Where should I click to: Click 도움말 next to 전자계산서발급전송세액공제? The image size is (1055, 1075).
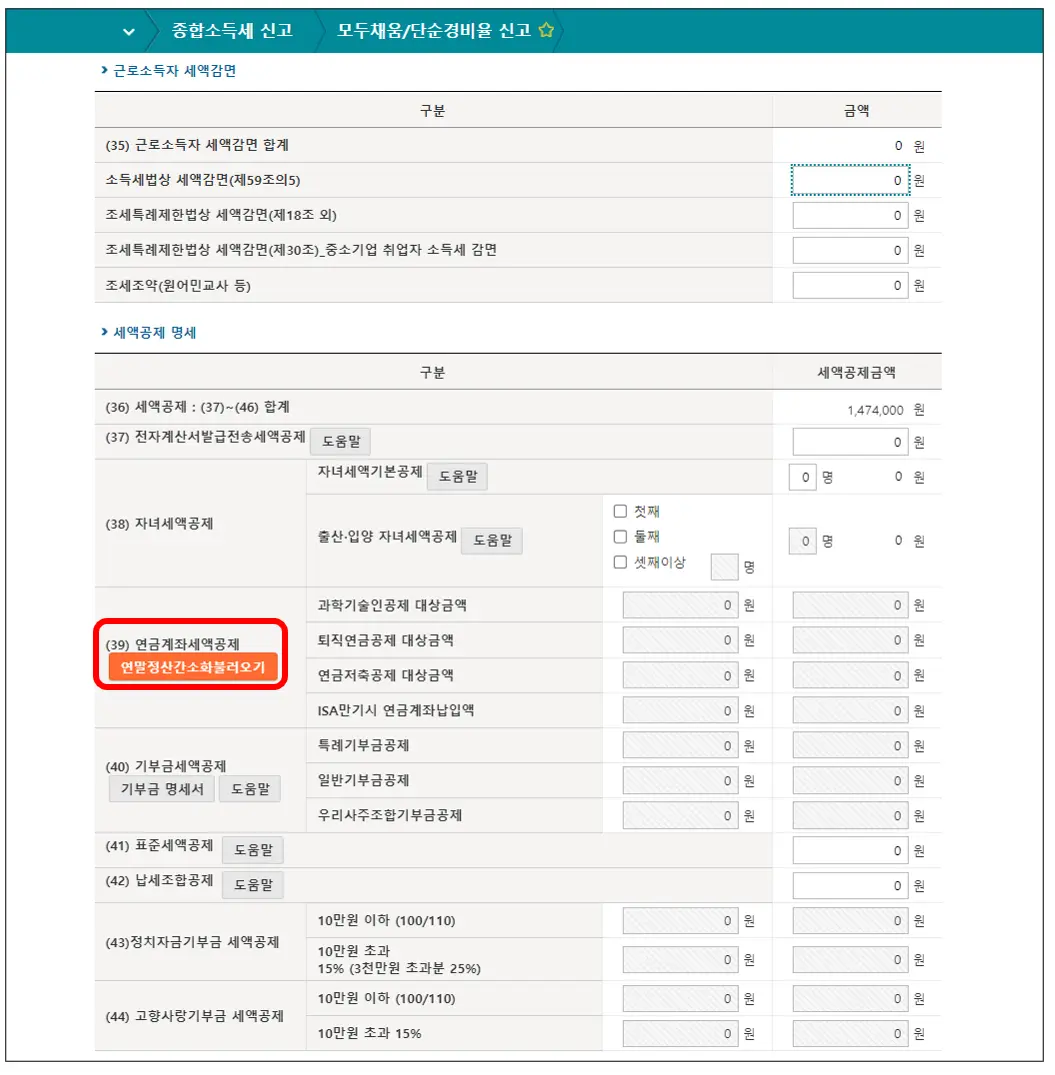point(340,441)
